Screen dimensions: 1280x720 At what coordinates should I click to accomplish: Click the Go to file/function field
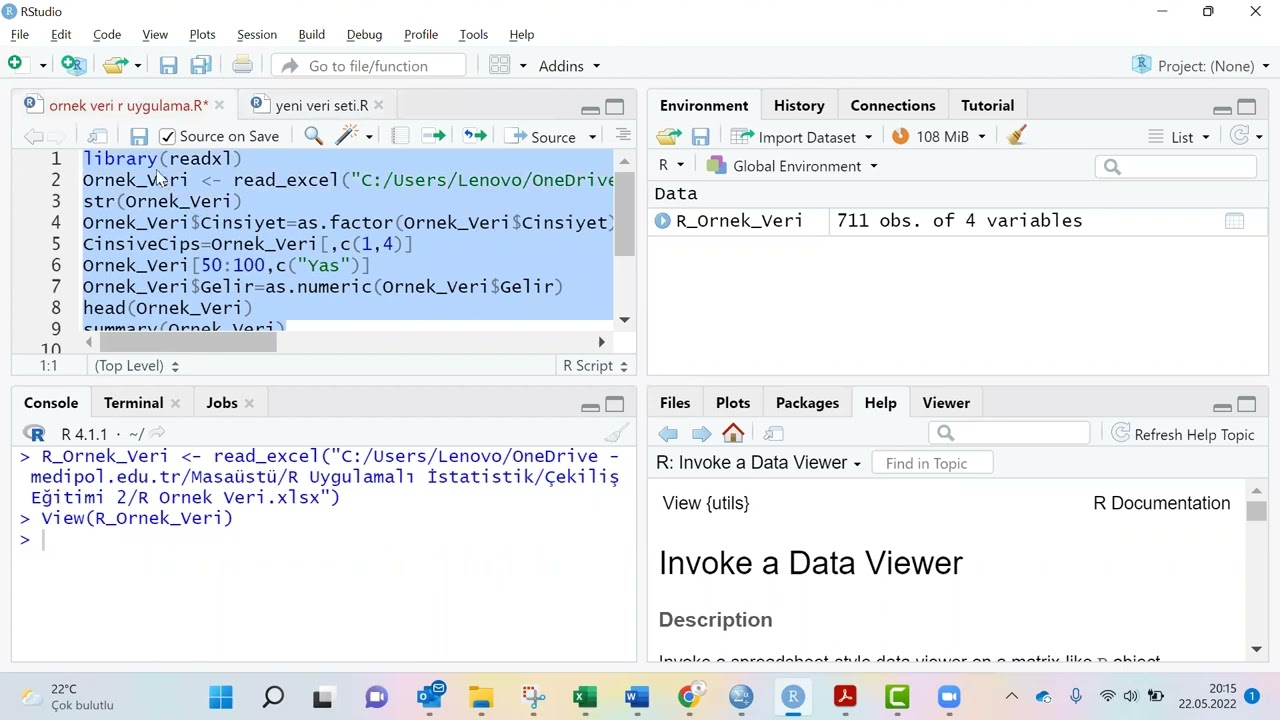369,66
